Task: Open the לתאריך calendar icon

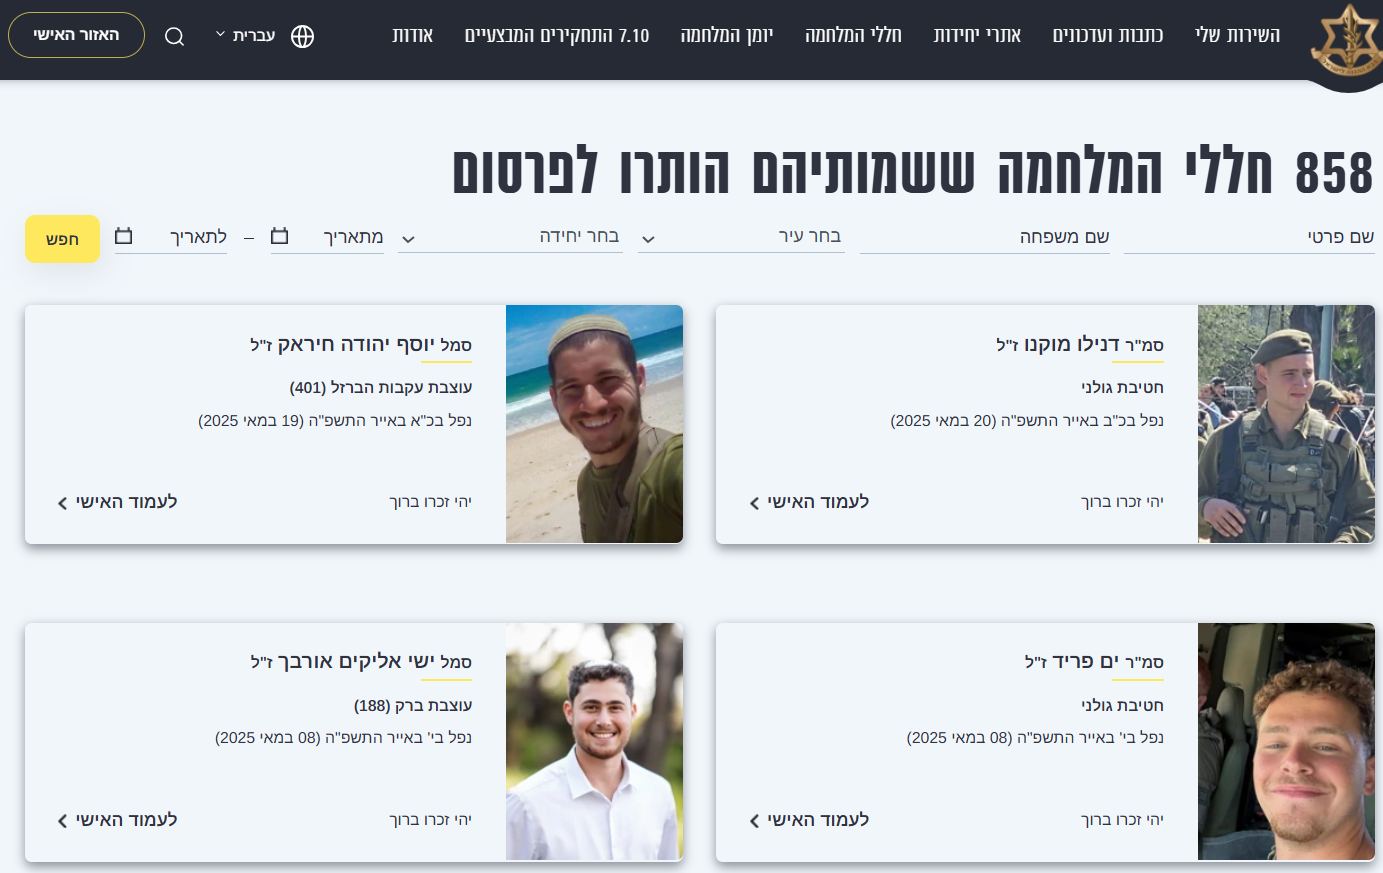Action: [124, 236]
